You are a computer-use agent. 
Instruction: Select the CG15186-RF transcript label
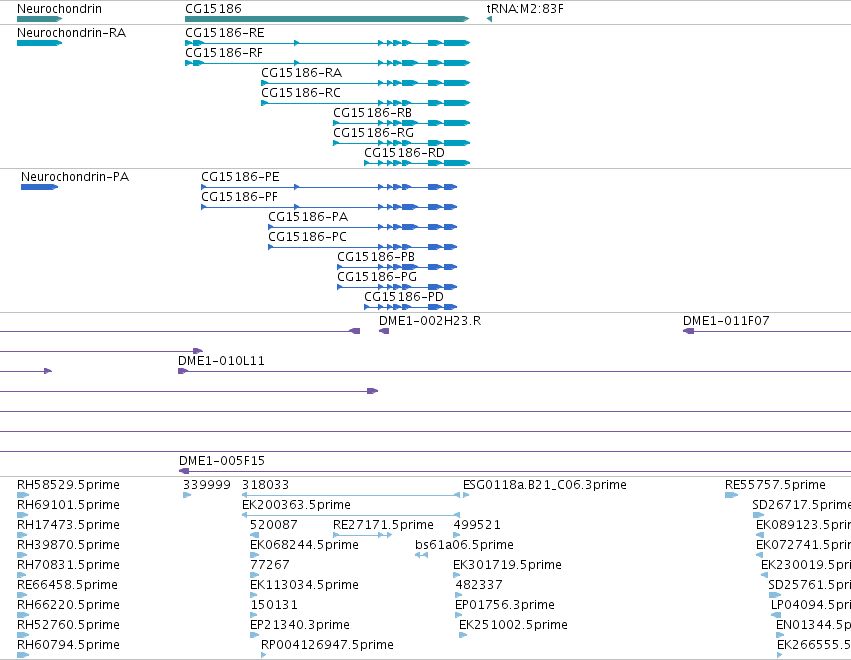click(x=224, y=53)
